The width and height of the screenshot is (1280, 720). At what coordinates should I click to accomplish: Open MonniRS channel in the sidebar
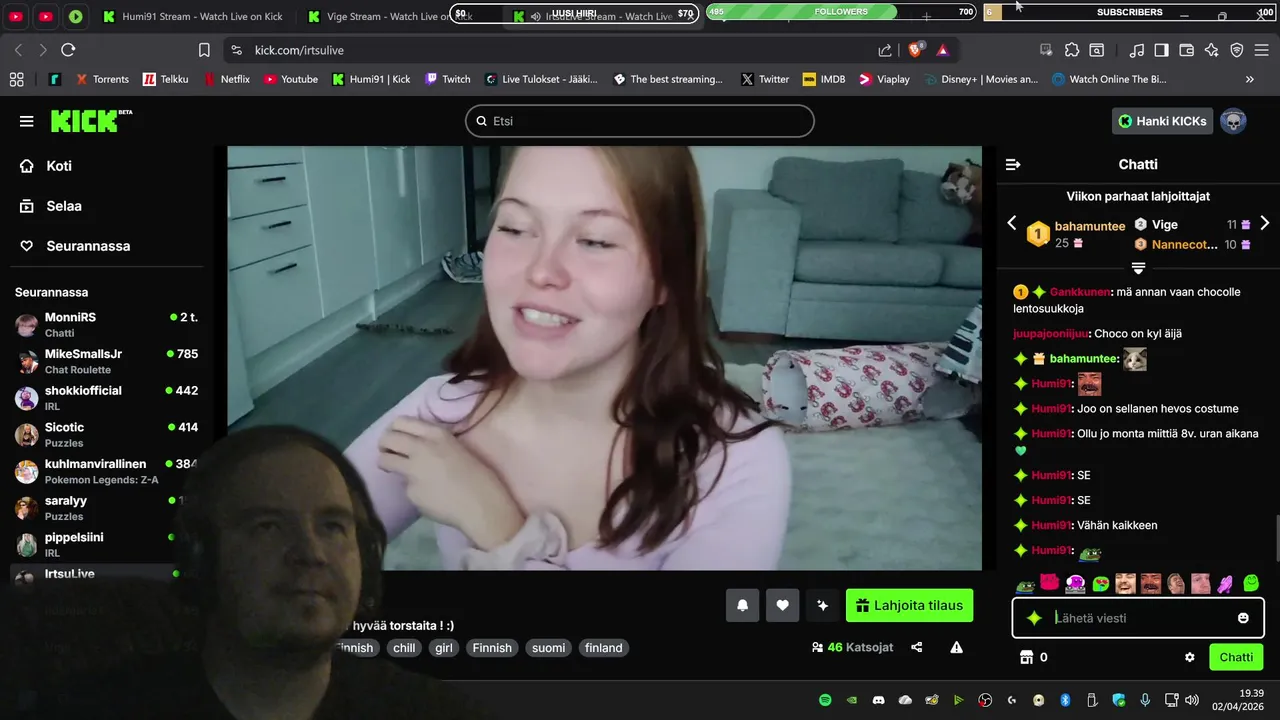[106, 324]
